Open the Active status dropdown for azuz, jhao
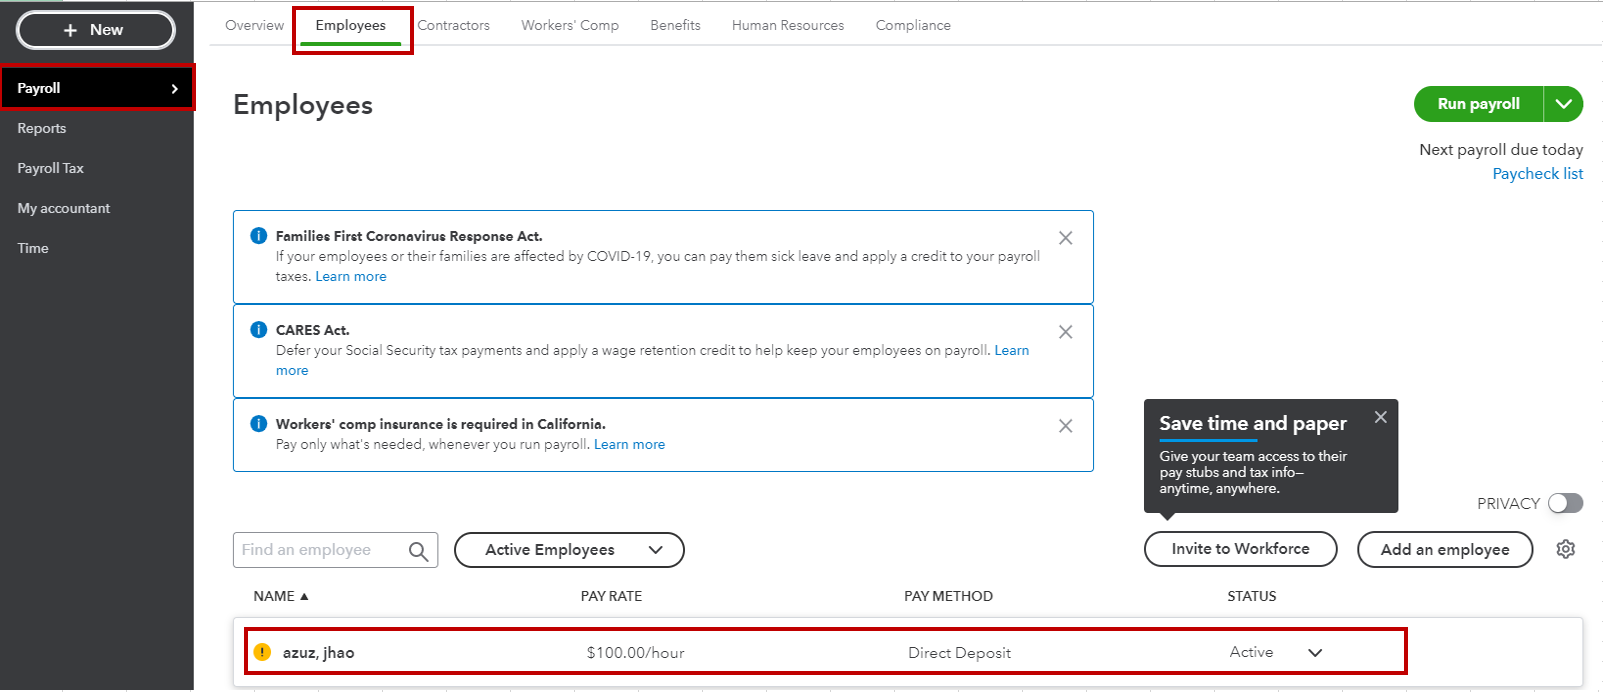This screenshot has width=1603, height=692. (1315, 653)
